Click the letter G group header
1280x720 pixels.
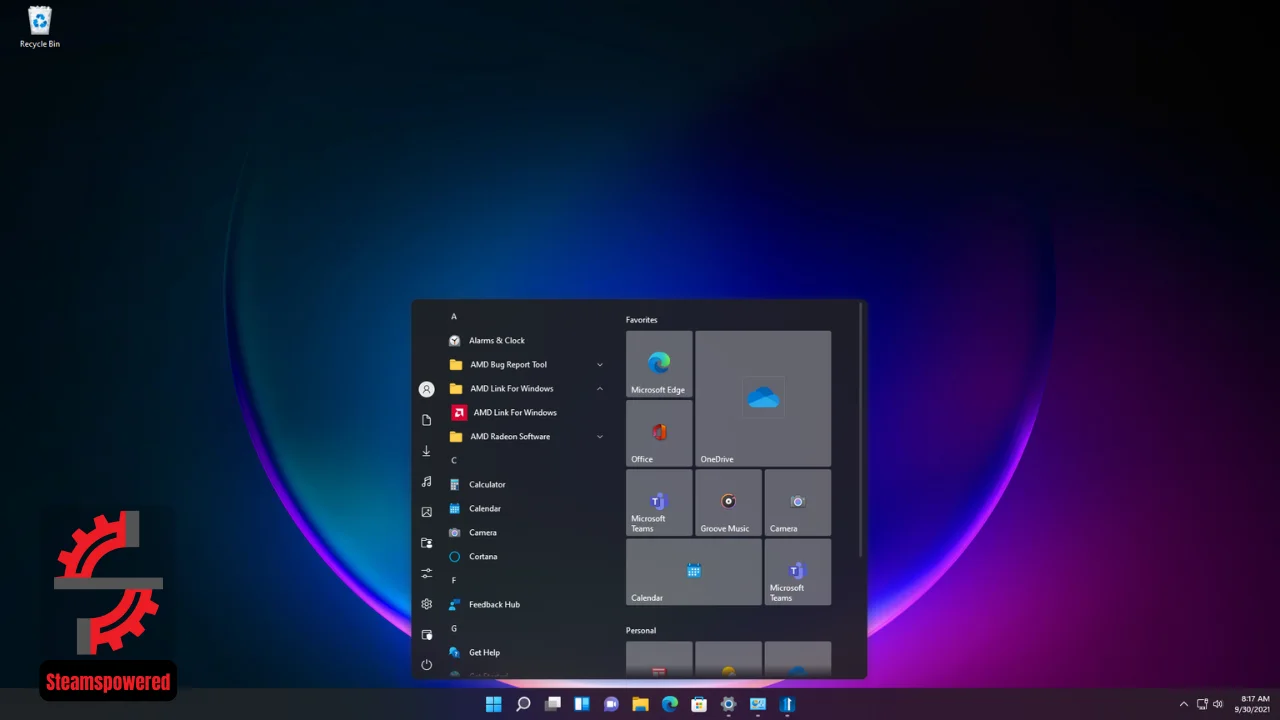[x=454, y=629]
